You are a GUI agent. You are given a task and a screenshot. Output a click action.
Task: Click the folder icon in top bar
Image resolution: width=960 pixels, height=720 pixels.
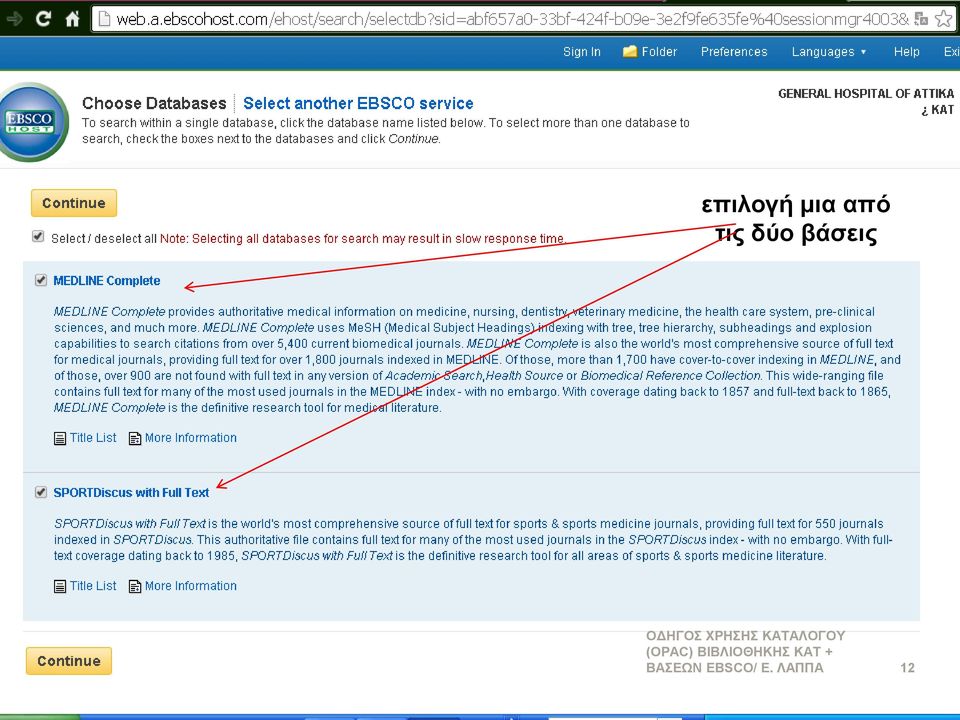pos(629,51)
